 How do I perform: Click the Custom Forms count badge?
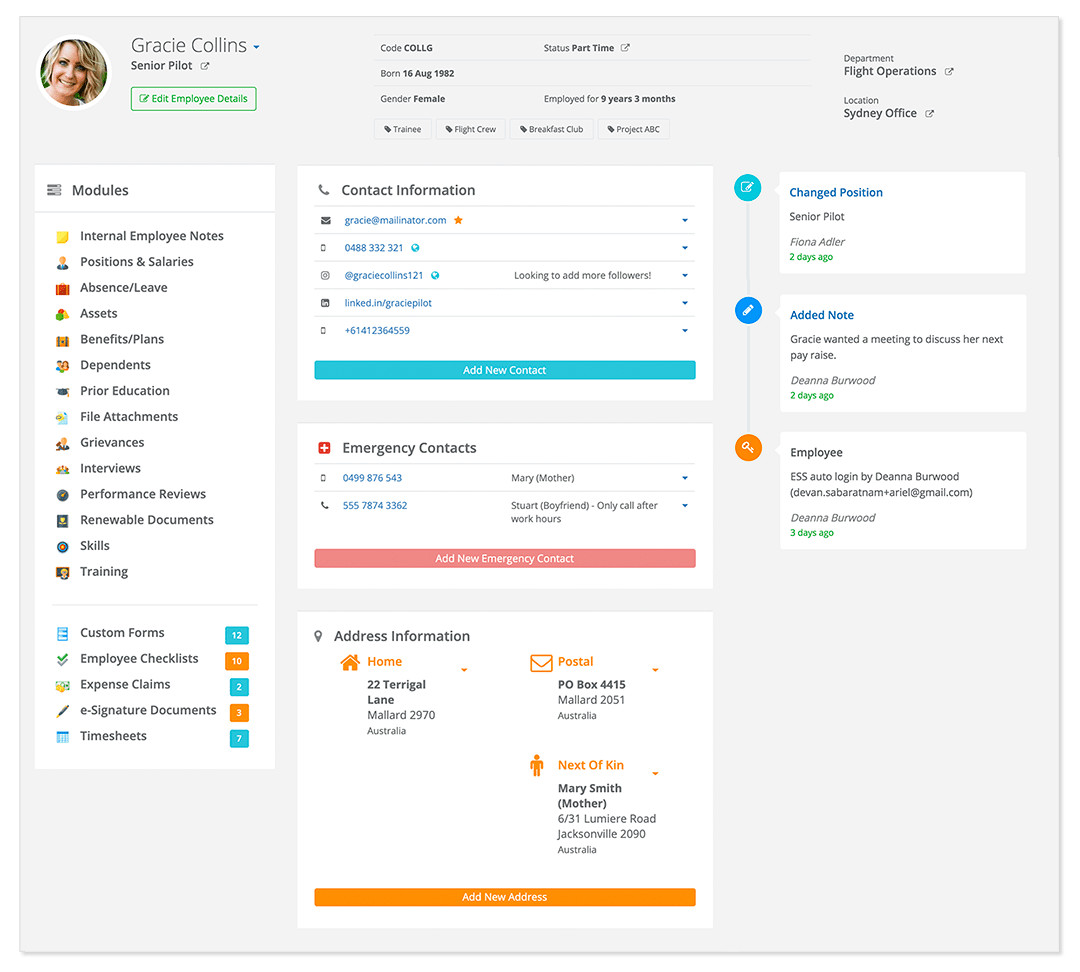(236, 635)
